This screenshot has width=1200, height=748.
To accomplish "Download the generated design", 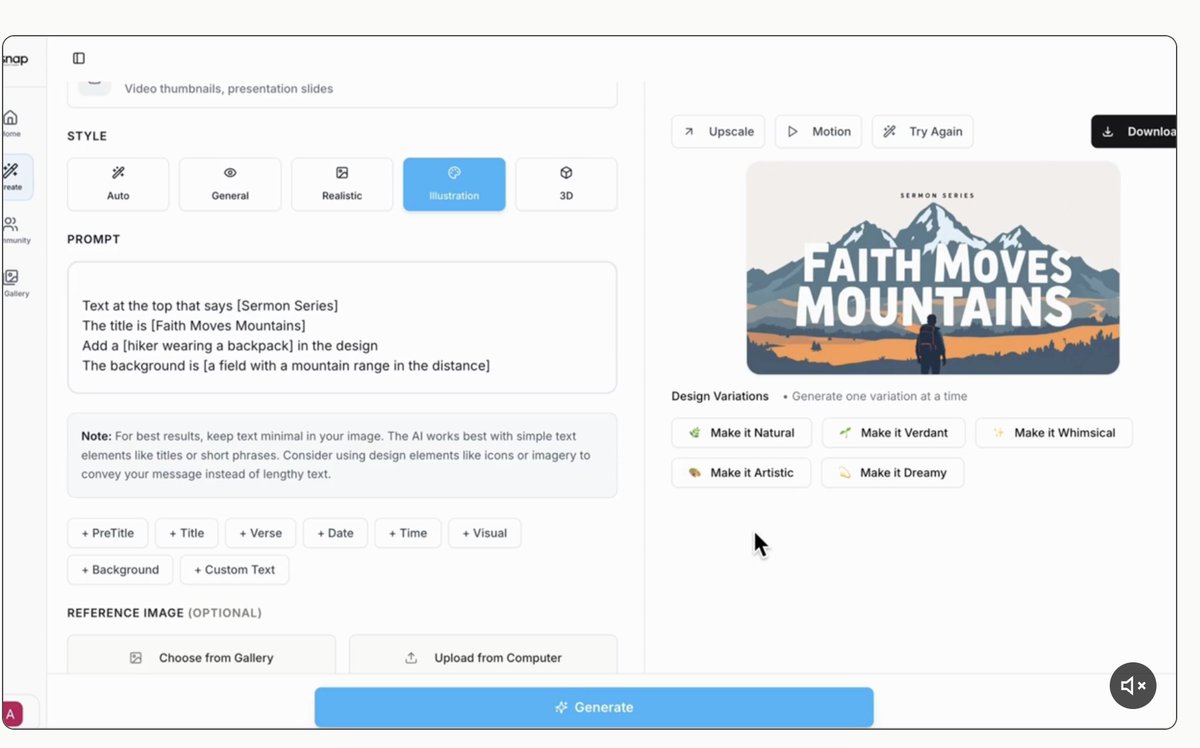I will 1134,131.
